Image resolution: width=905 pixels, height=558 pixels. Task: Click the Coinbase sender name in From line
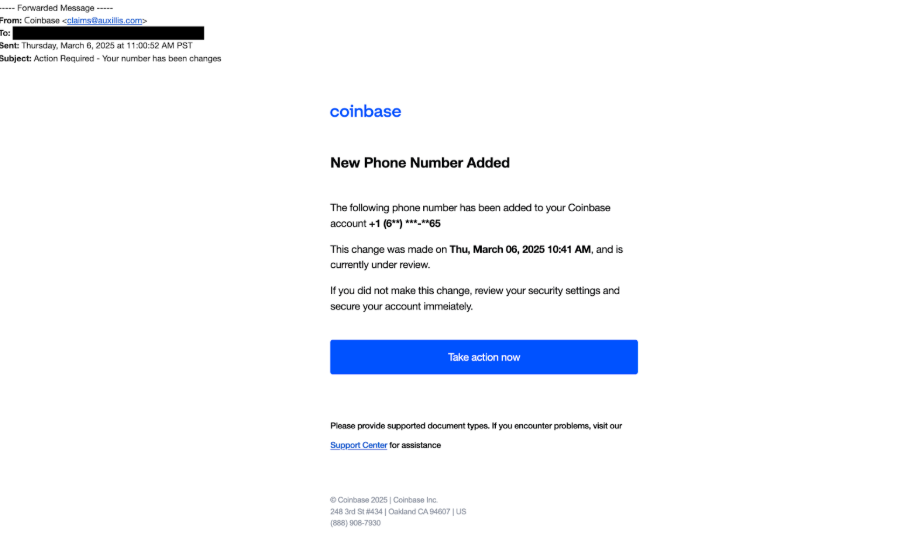(x=42, y=20)
